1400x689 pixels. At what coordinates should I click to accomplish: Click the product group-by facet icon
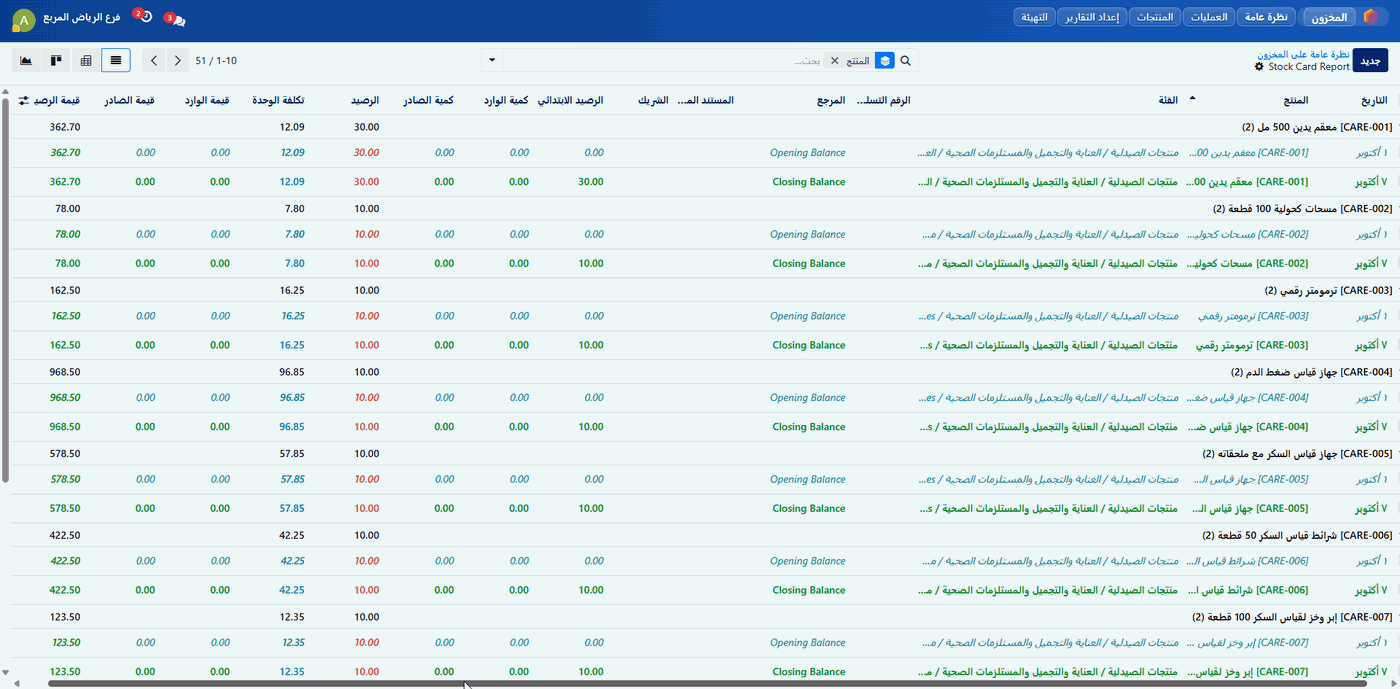click(x=884, y=61)
